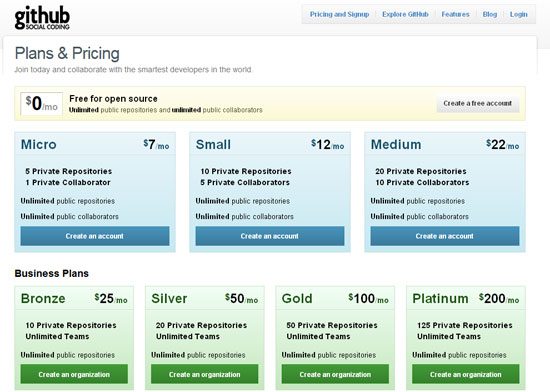Click 5 Private Repositories in Micro plan
The height and width of the screenshot is (392, 550).
pyautogui.click(x=68, y=171)
